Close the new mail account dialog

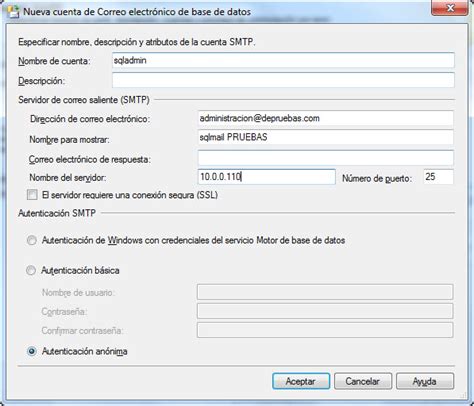(x=450, y=8)
